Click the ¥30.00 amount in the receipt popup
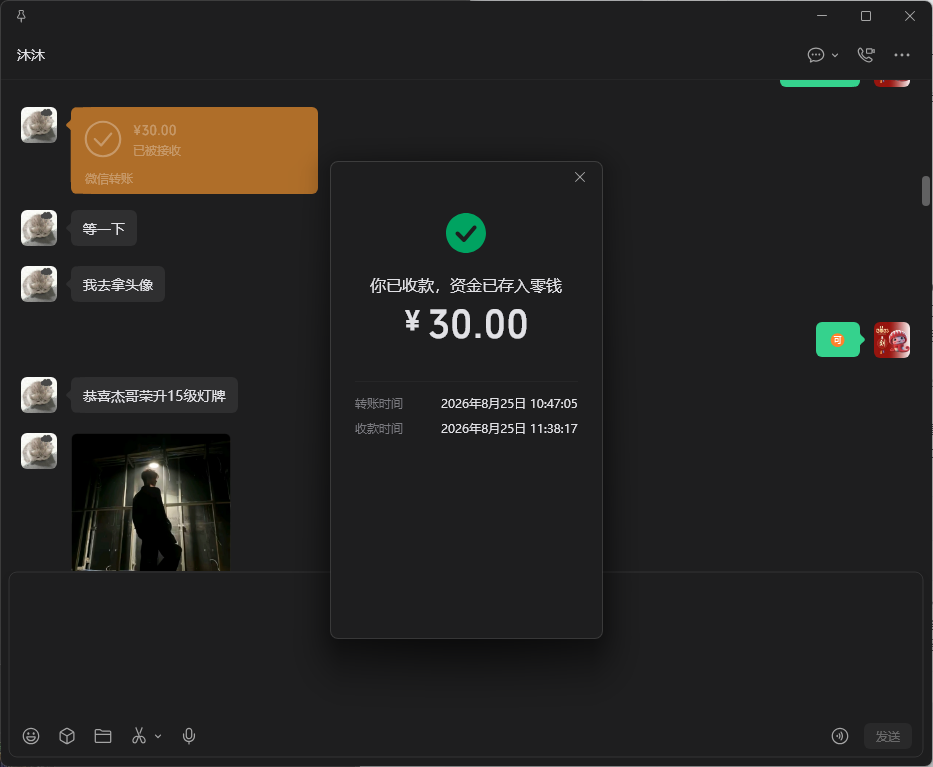 point(466,324)
